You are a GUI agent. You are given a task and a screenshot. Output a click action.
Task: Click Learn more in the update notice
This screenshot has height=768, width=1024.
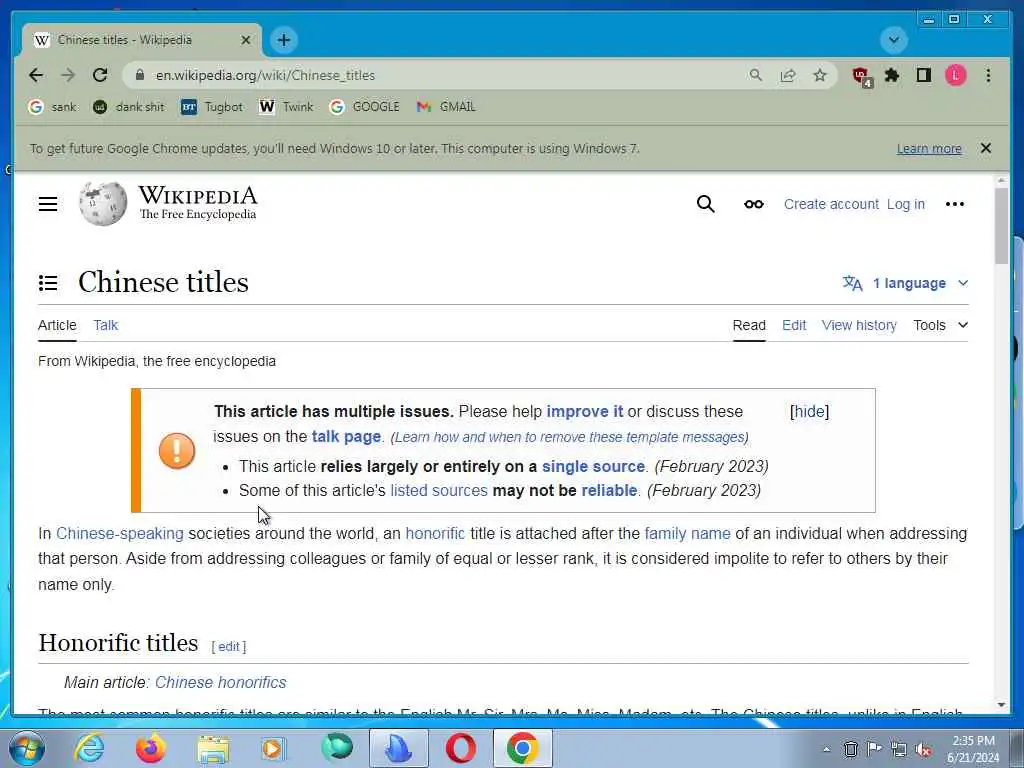point(929,148)
